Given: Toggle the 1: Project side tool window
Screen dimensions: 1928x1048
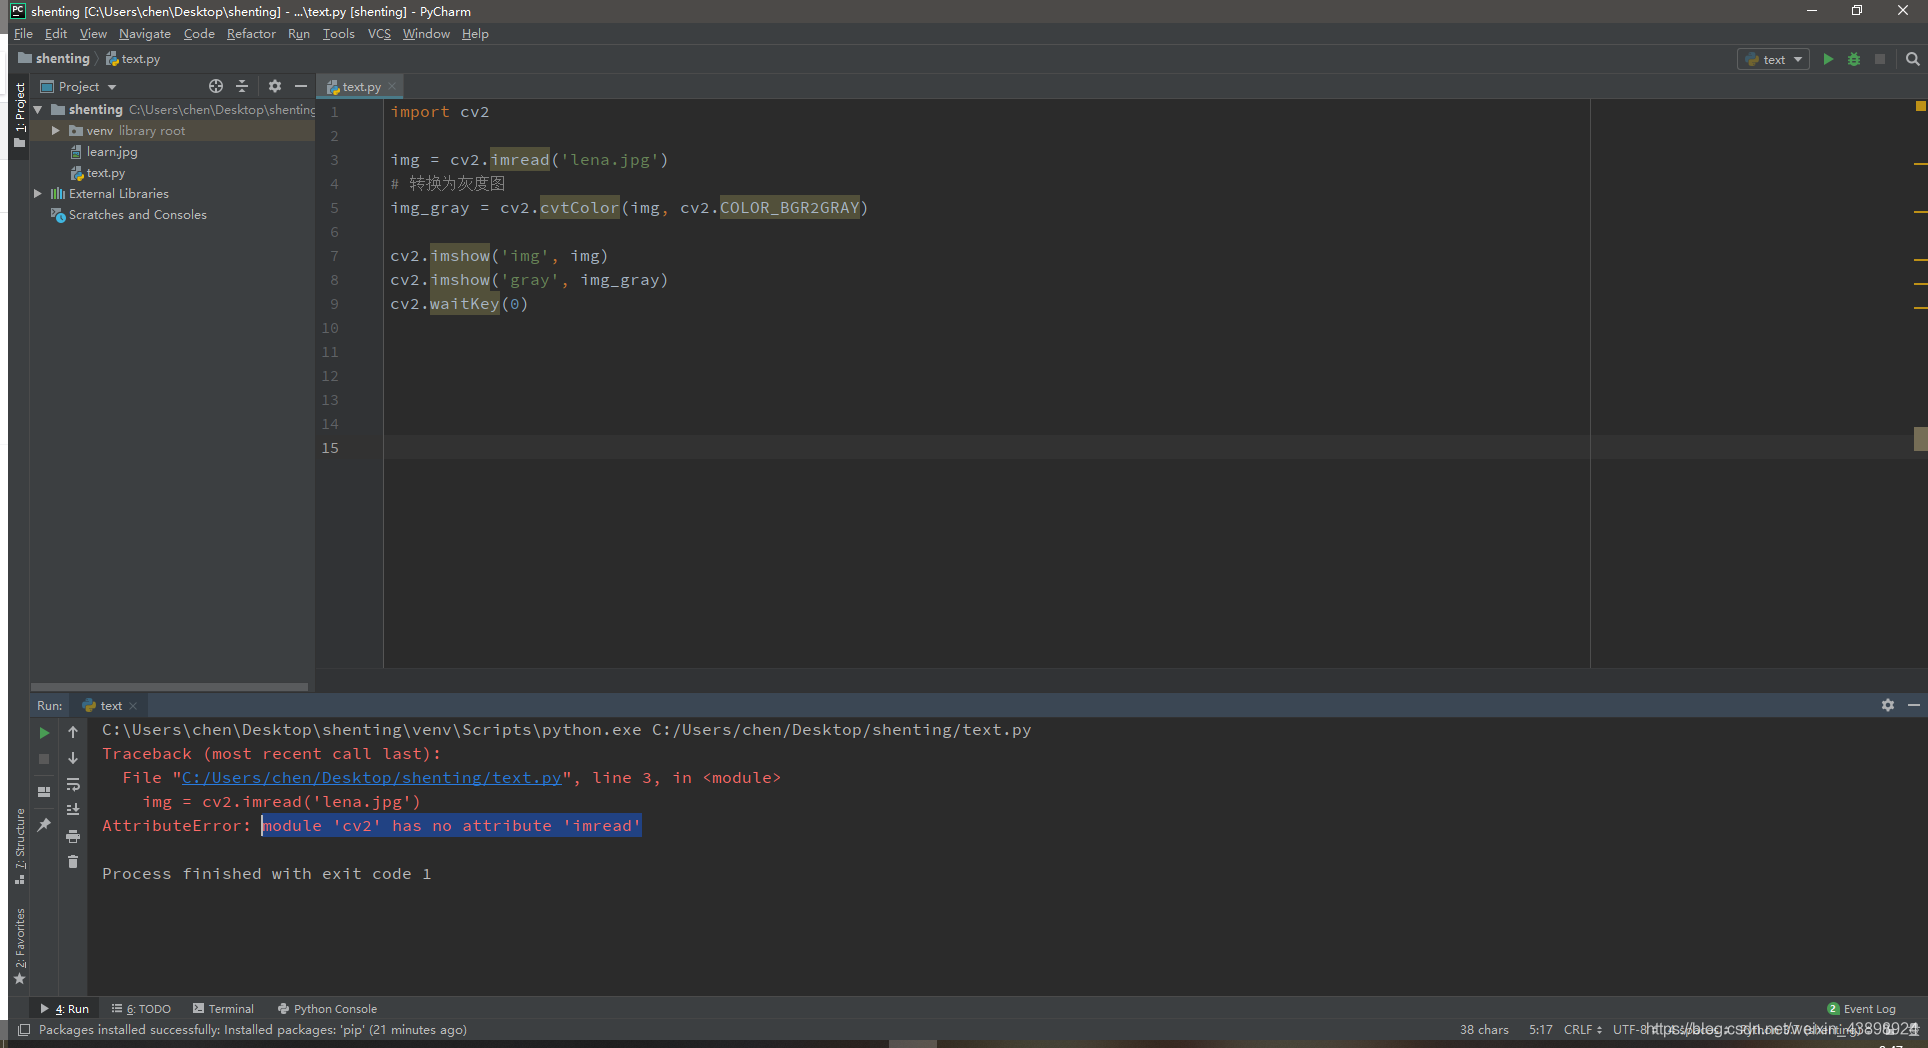Looking at the screenshot, I should click(x=19, y=114).
